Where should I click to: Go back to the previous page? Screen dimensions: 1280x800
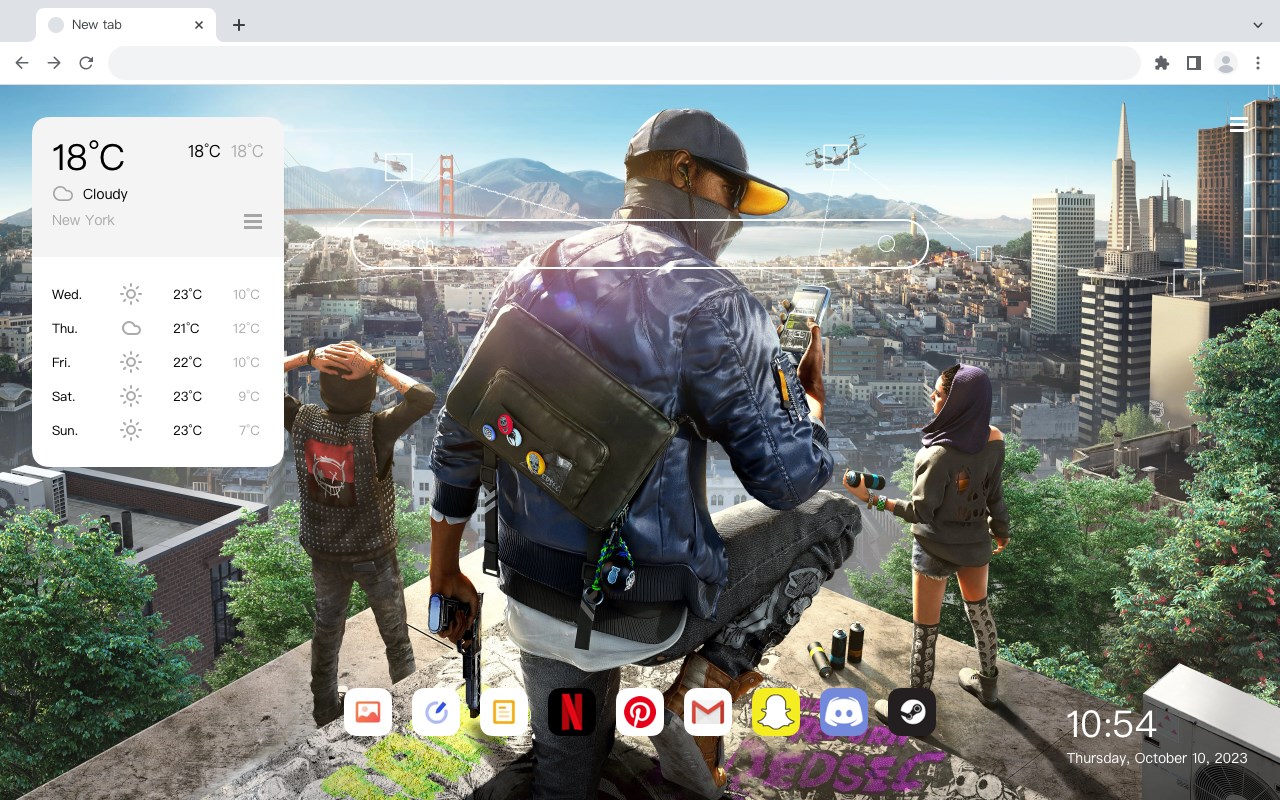(22, 63)
